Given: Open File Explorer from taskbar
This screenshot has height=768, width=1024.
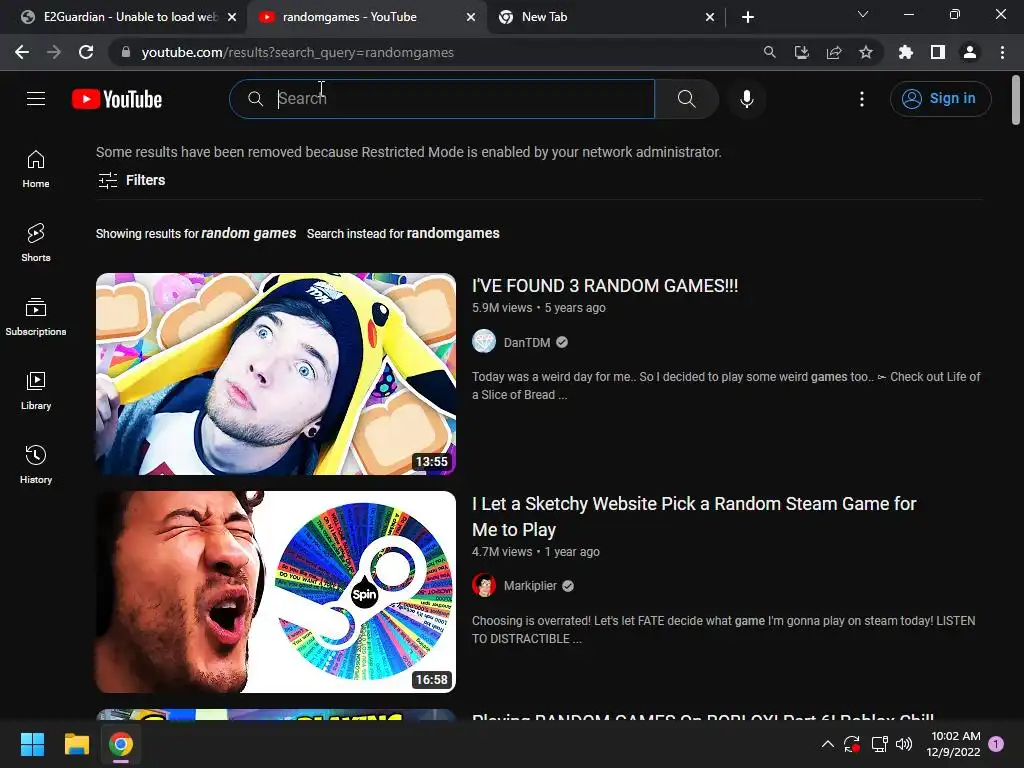Looking at the screenshot, I should coord(76,744).
